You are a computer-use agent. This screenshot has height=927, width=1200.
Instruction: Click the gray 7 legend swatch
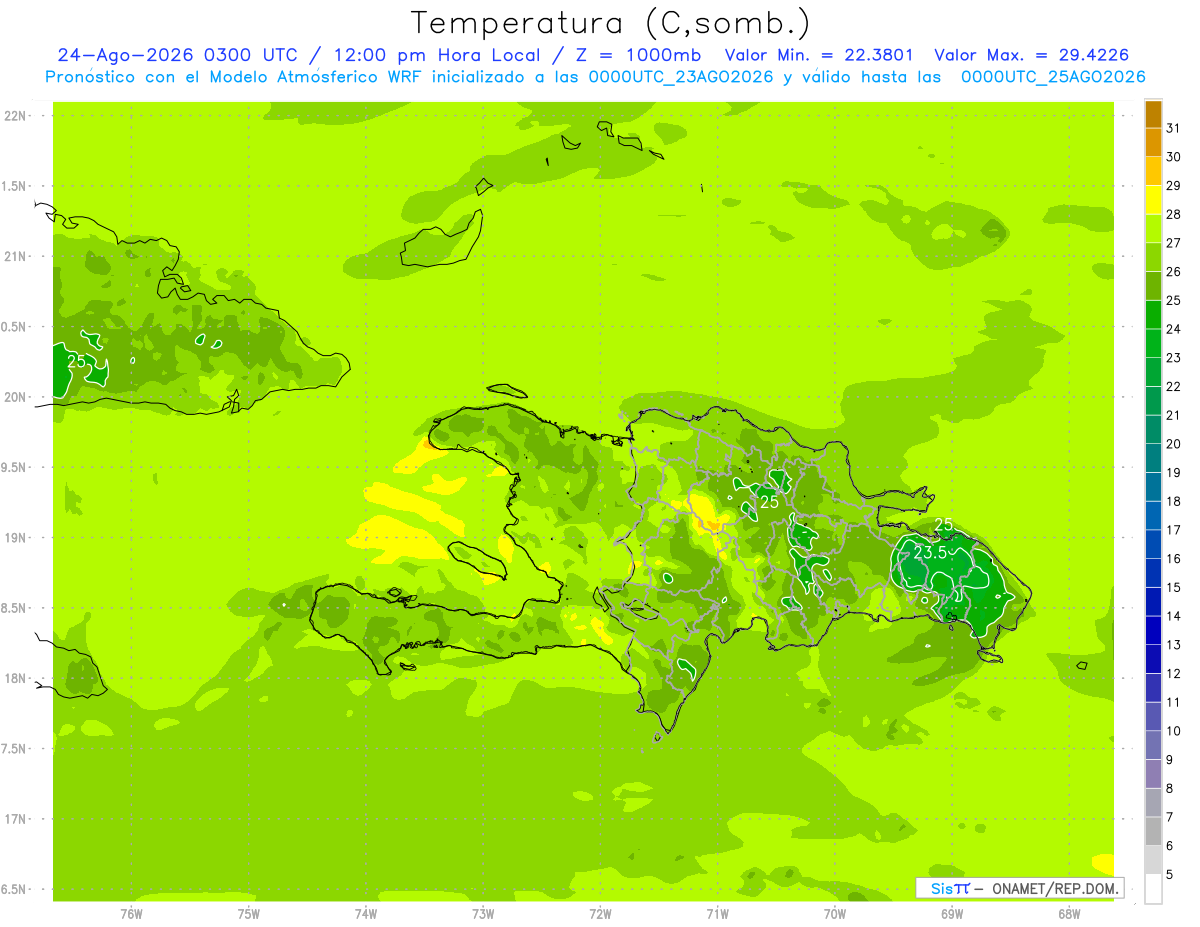[x=1153, y=803]
